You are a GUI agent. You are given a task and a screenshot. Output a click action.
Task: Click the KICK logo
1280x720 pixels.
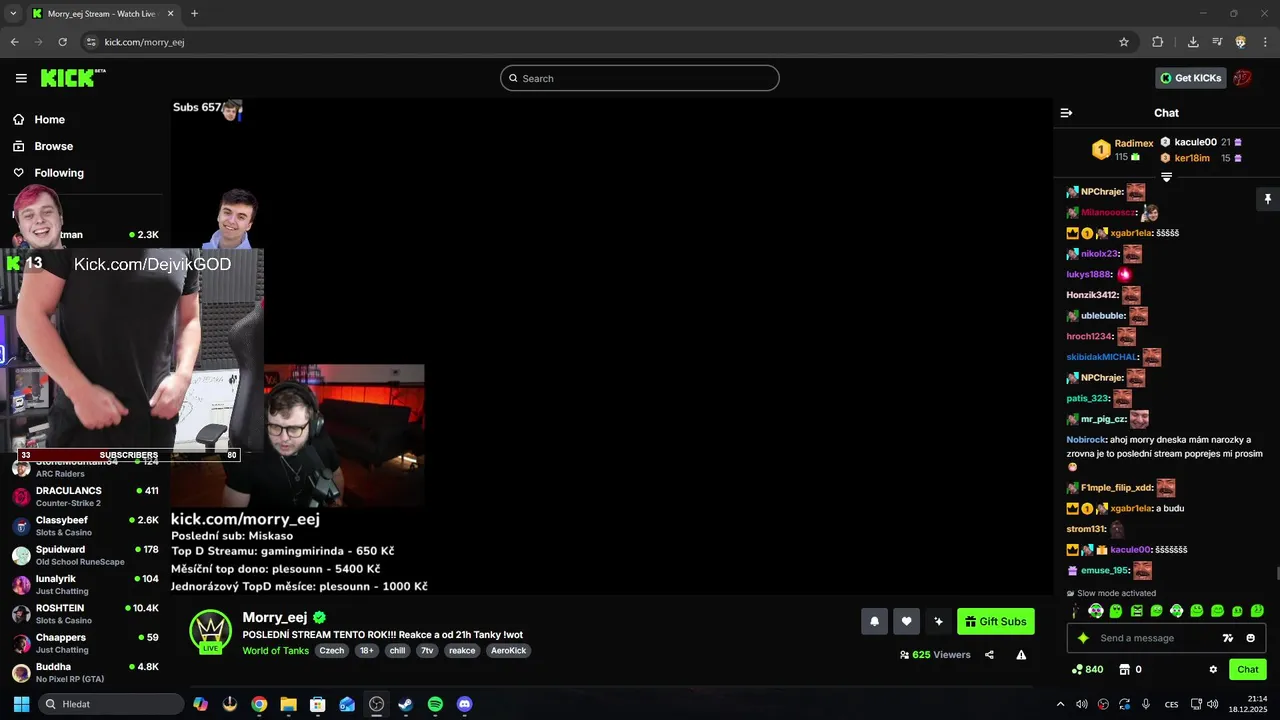(72, 78)
